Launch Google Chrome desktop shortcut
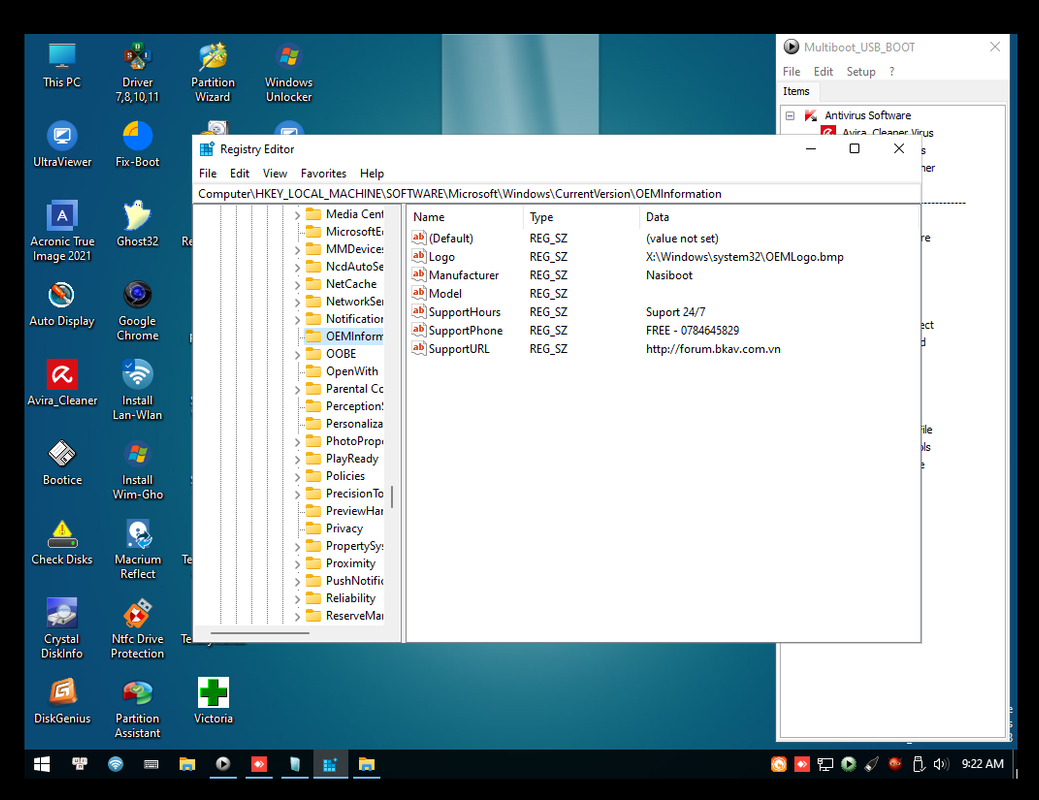This screenshot has height=800, width=1039. [x=137, y=311]
